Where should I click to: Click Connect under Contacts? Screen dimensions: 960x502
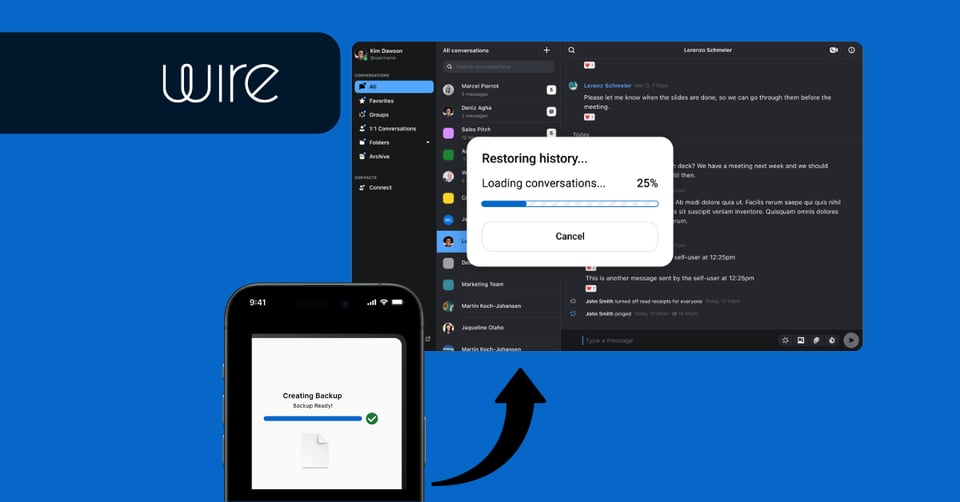pyautogui.click(x=380, y=188)
